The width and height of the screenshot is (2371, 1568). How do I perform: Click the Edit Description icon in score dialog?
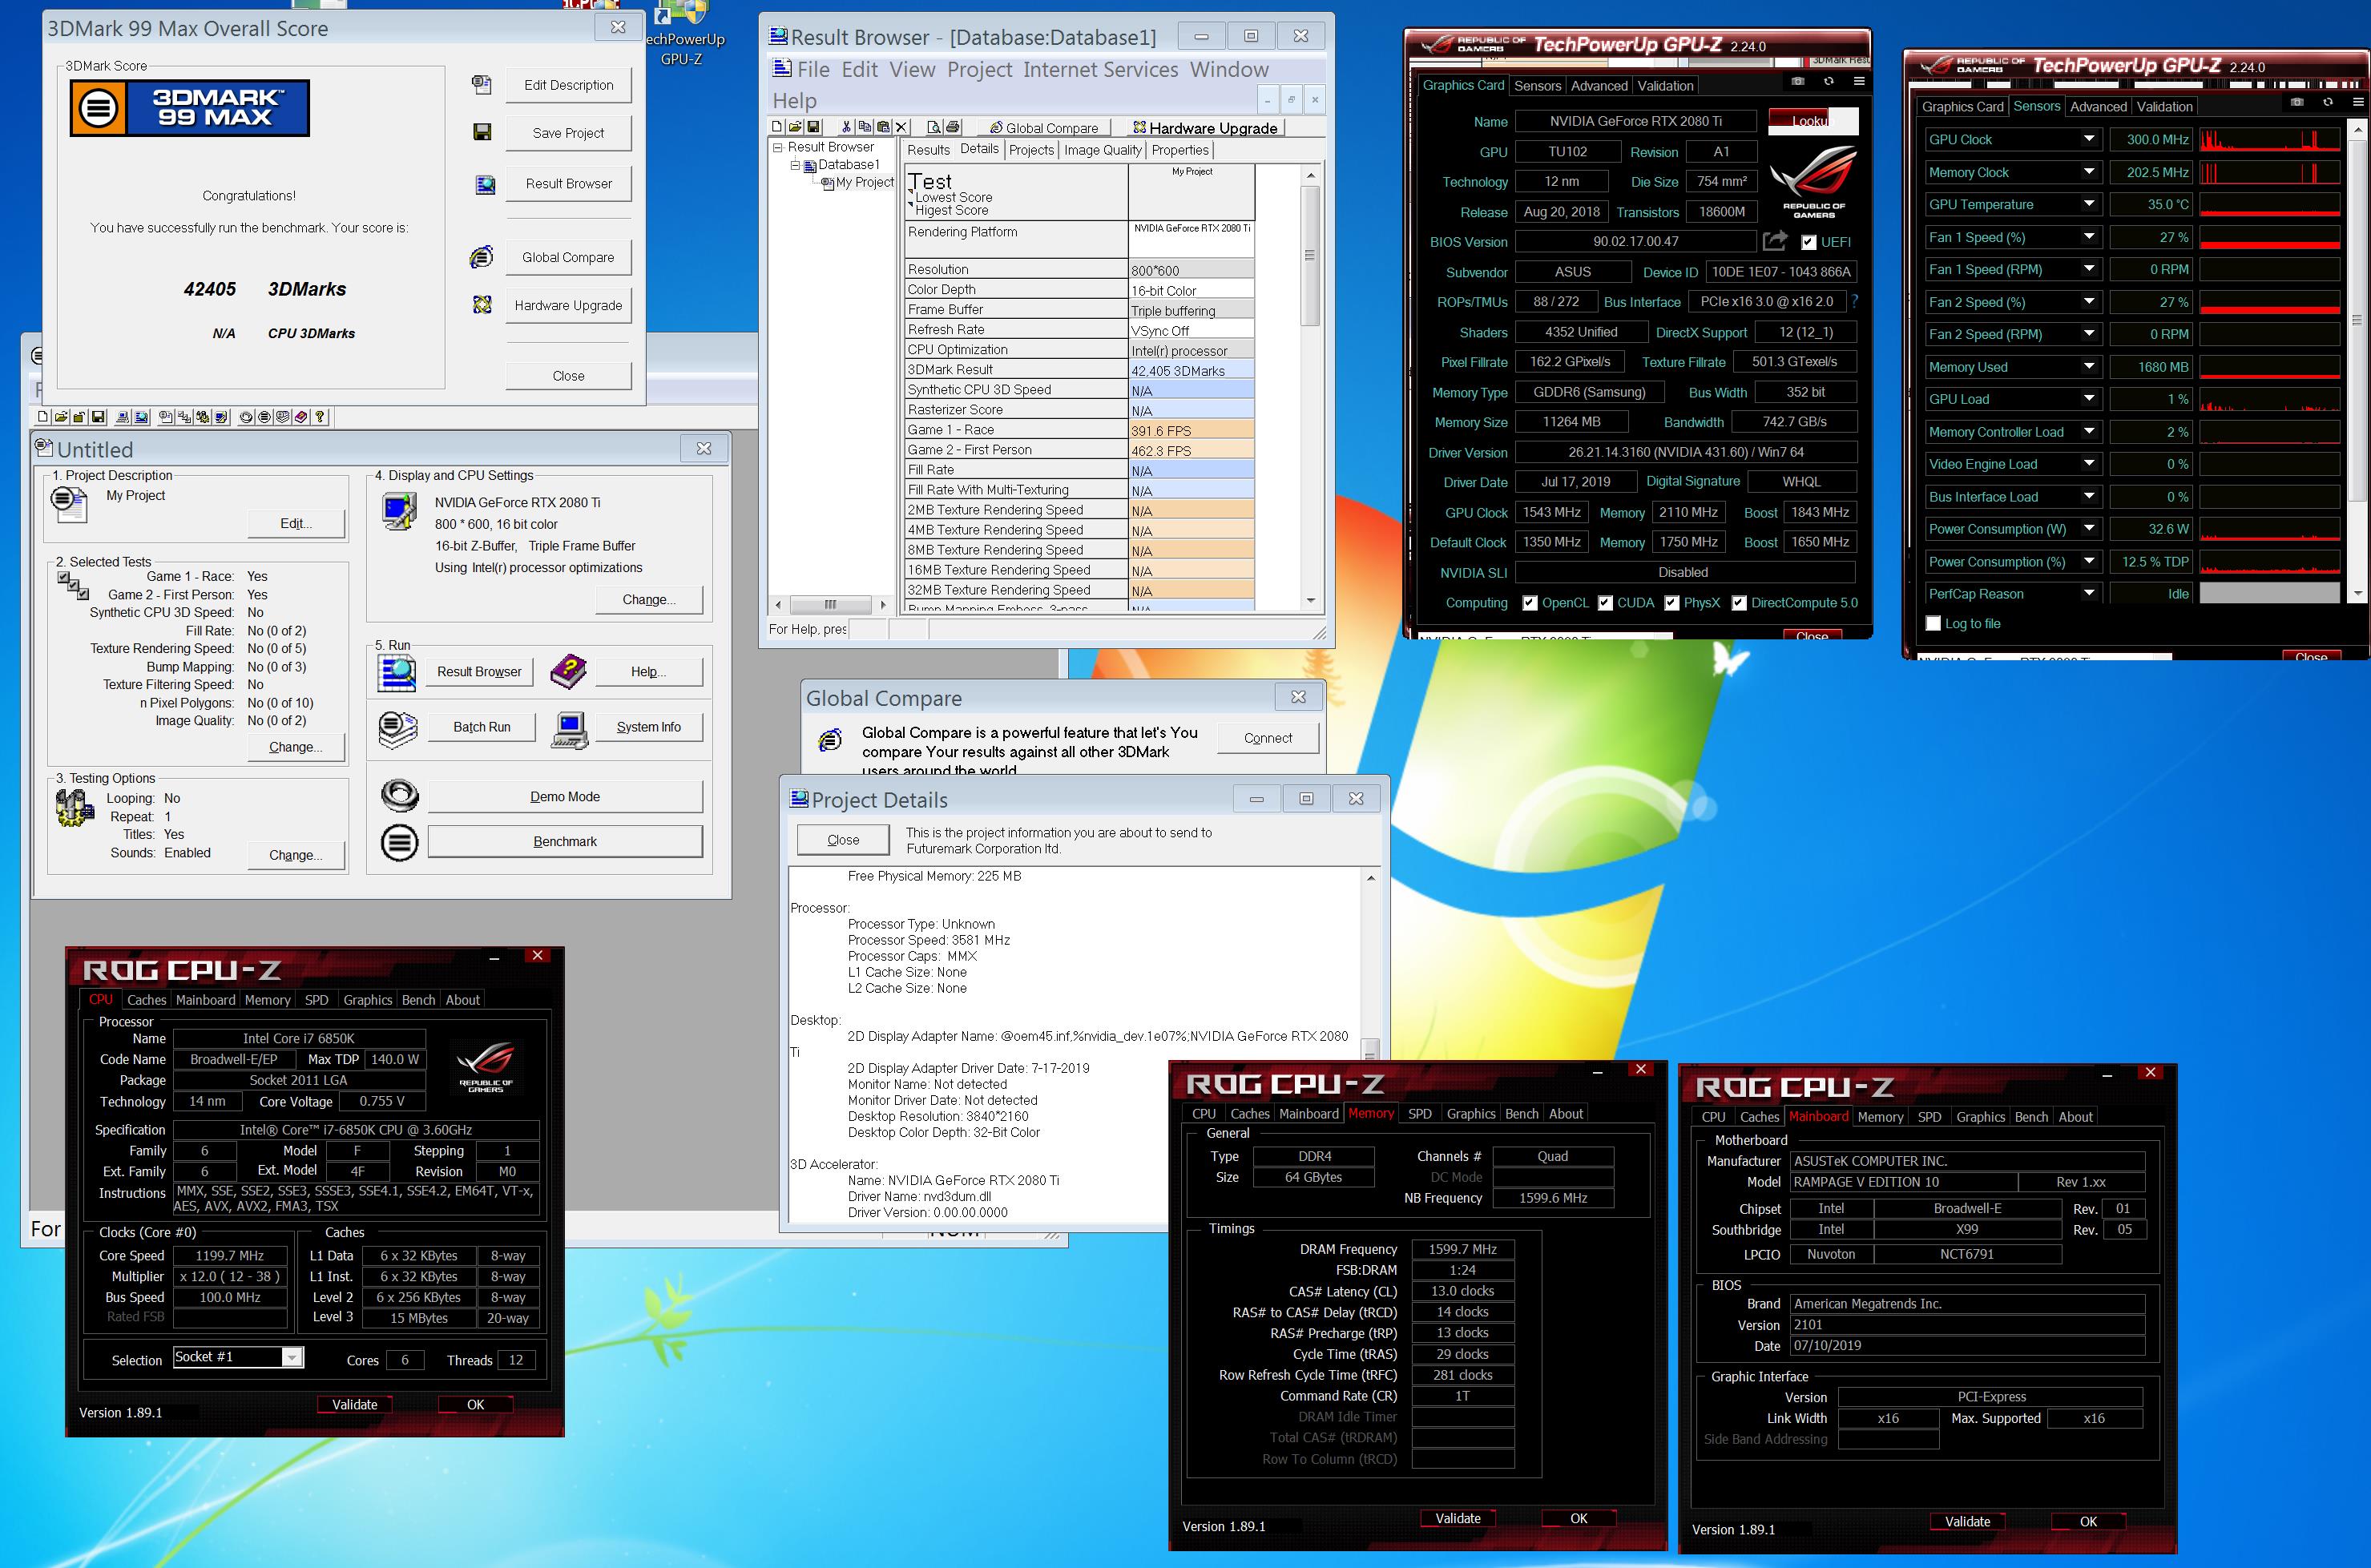tap(482, 84)
